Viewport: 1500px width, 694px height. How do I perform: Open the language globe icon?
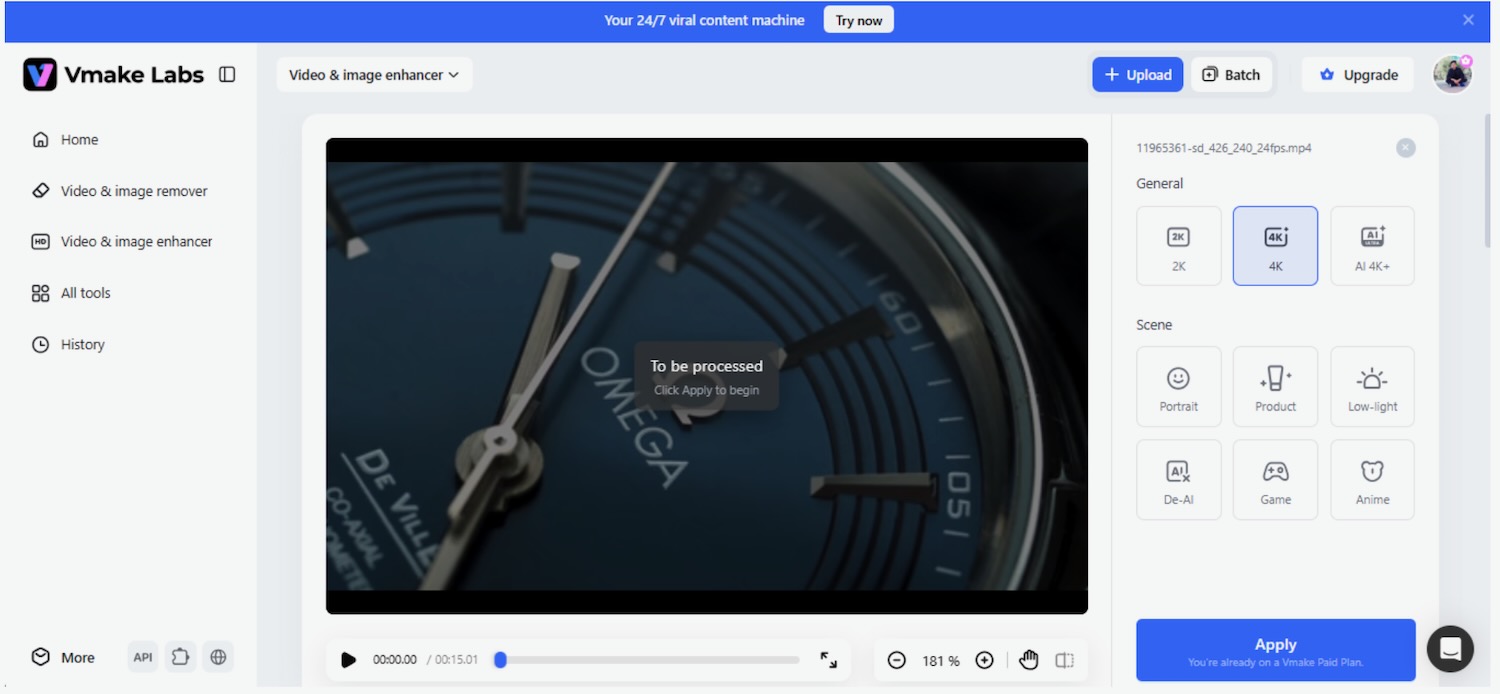coord(218,657)
